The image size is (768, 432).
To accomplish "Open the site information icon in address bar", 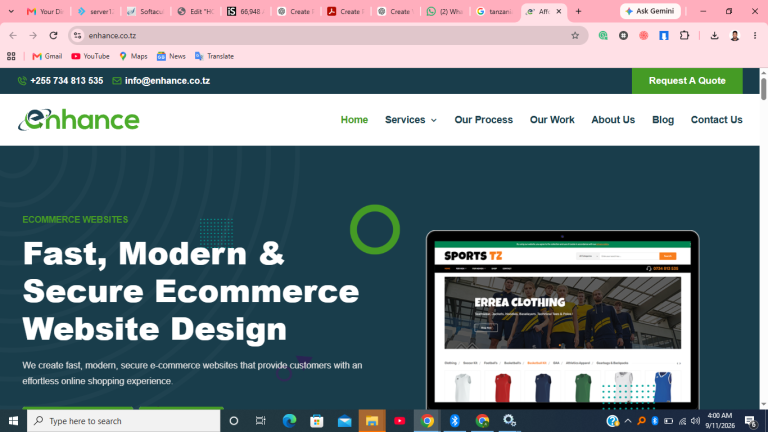I will 77,36.
